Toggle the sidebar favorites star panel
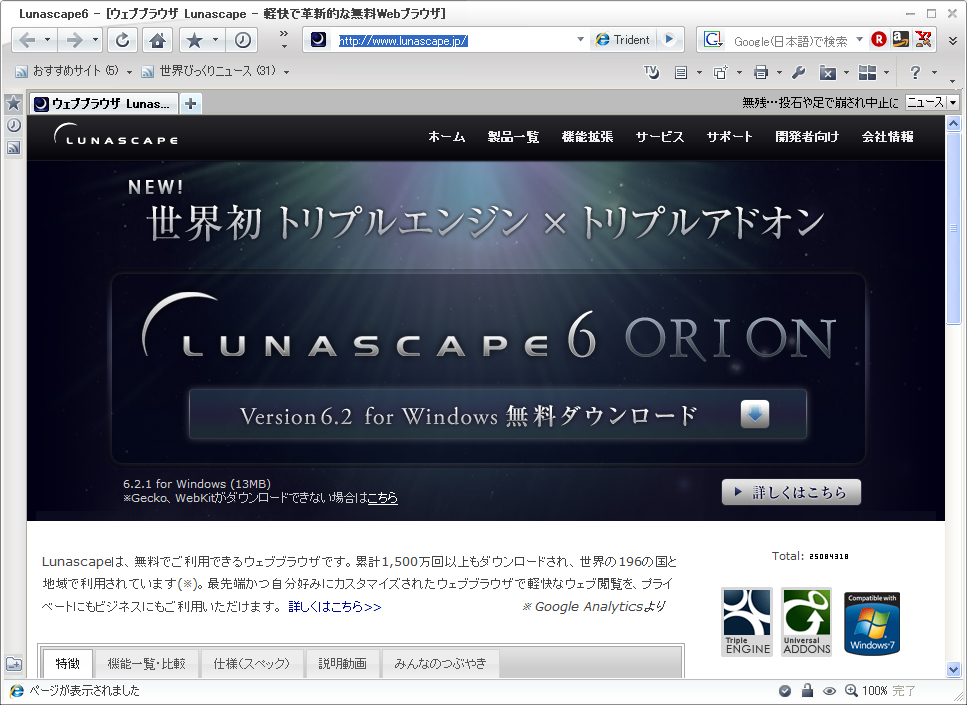Viewport: 967px width, 705px height. click(x=14, y=103)
